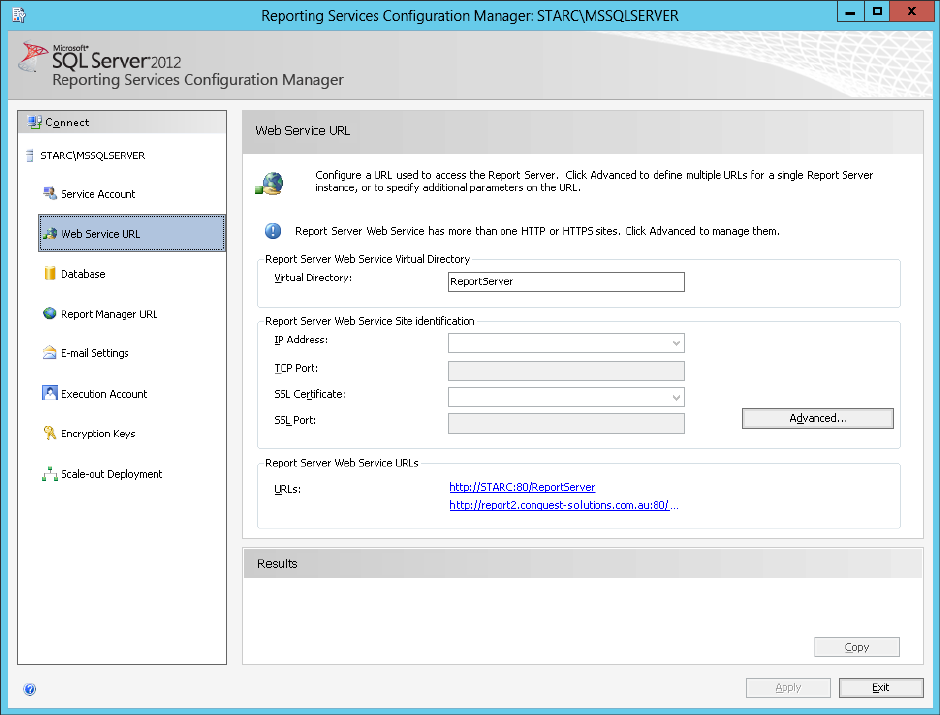Click the Apply button

pyautogui.click(x=788, y=687)
